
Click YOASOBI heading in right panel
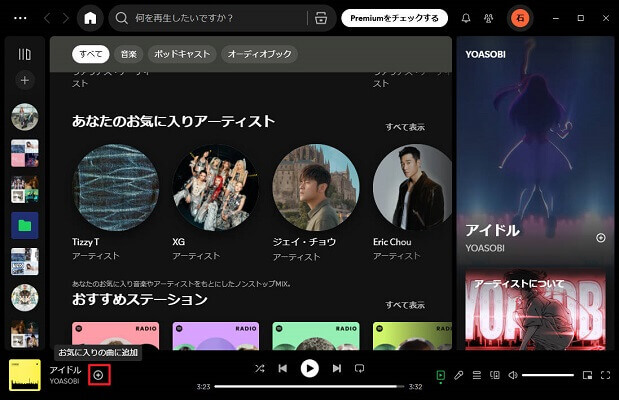[x=485, y=54]
